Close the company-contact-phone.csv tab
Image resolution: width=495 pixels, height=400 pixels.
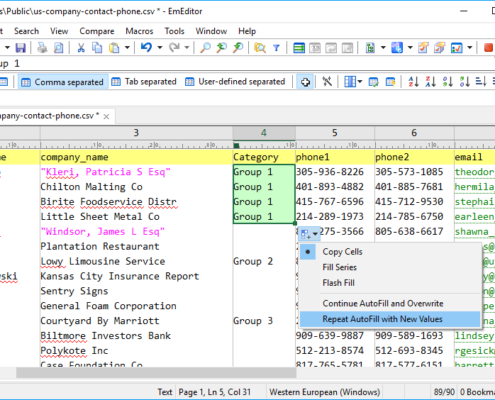(x=106, y=117)
